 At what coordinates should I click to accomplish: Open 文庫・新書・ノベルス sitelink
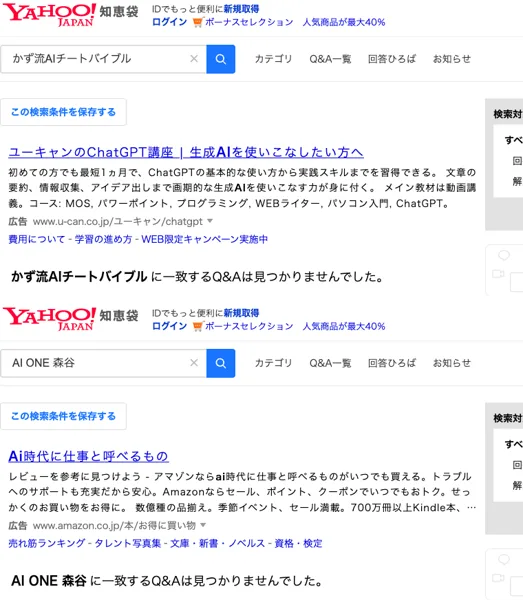(x=218, y=543)
